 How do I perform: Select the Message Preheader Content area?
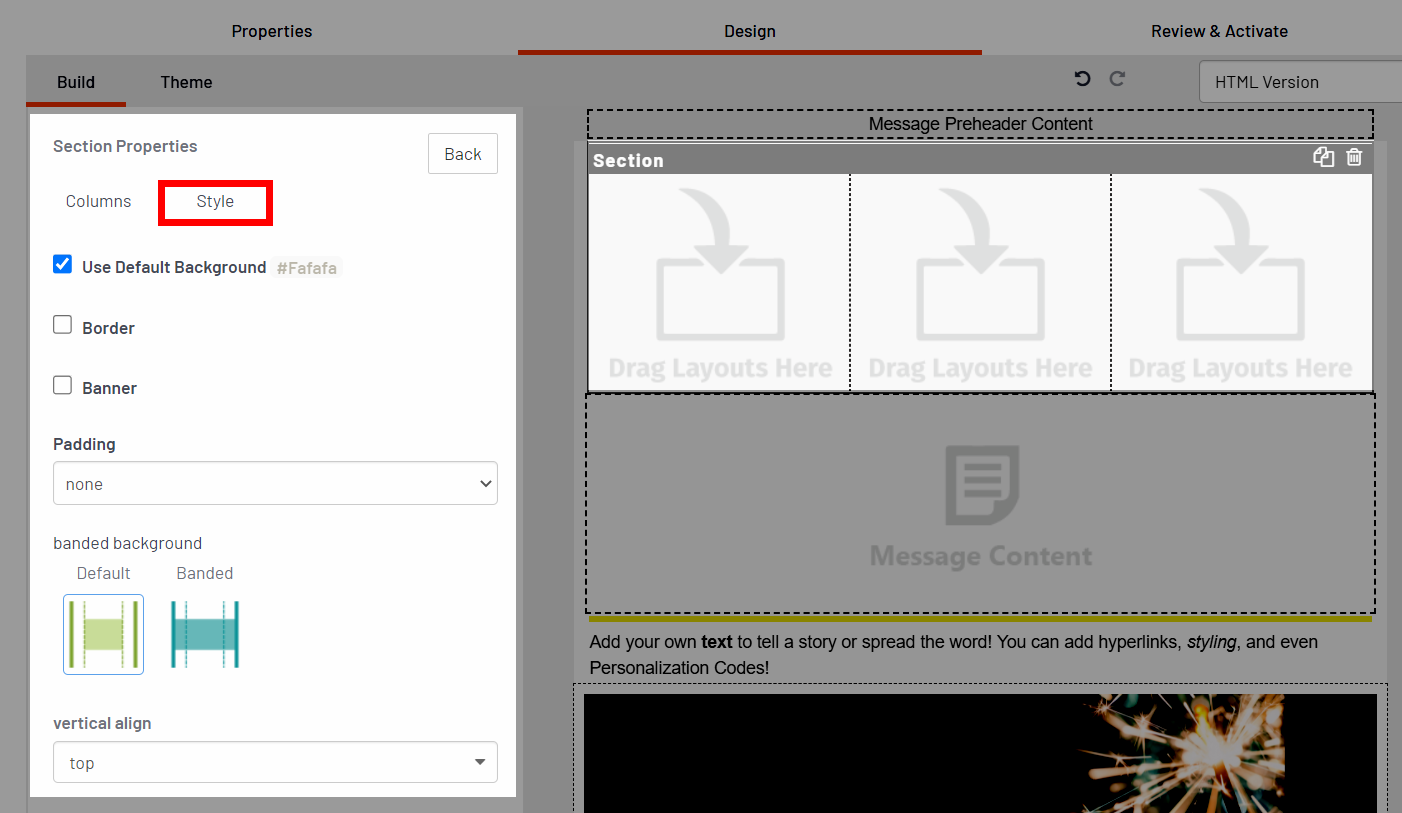click(x=980, y=124)
